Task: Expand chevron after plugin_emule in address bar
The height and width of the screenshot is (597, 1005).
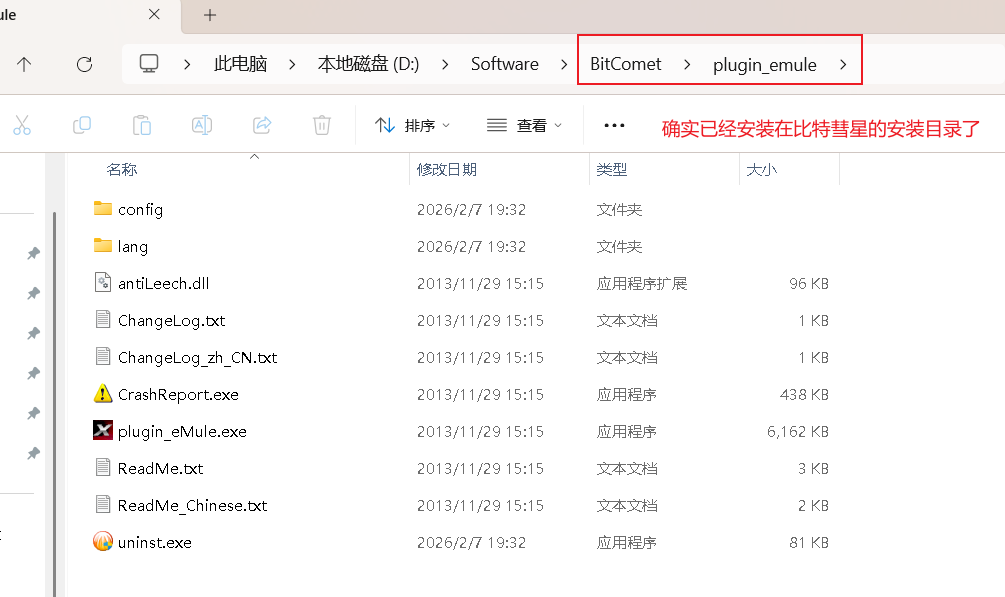Action: 843,64
